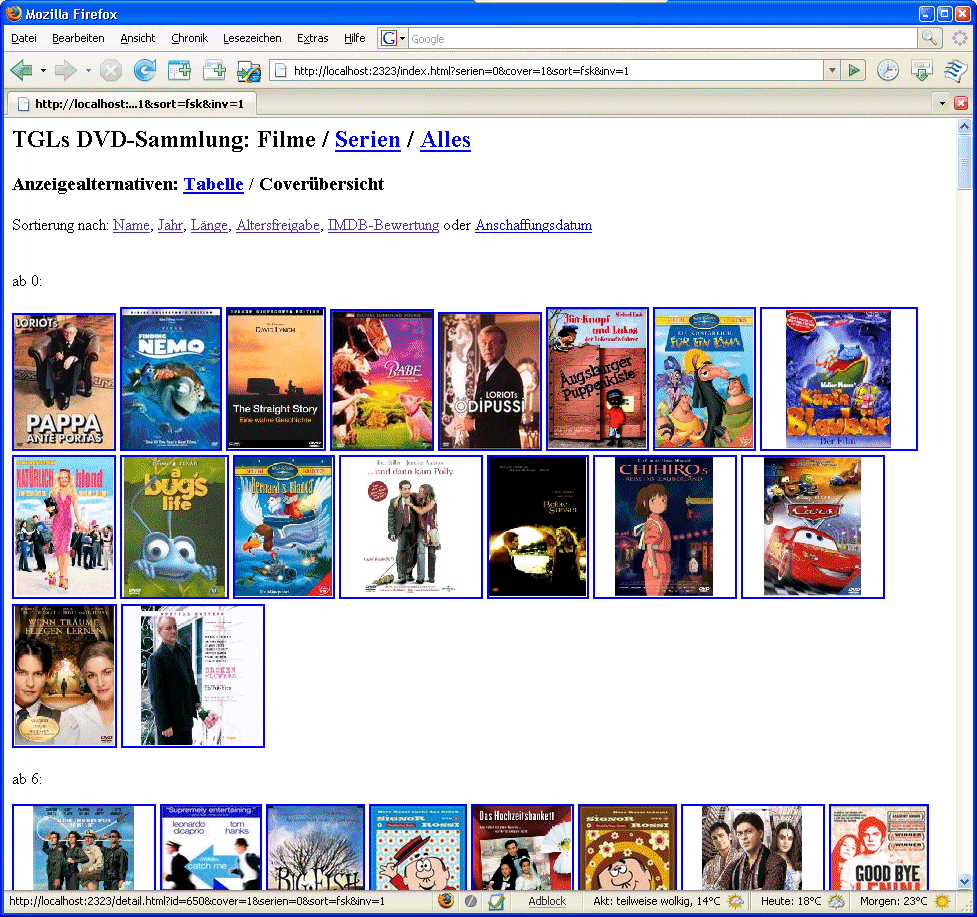The image size is (977, 917).
Task: Open the Bearbeiten menu
Action: coord(78,38)
